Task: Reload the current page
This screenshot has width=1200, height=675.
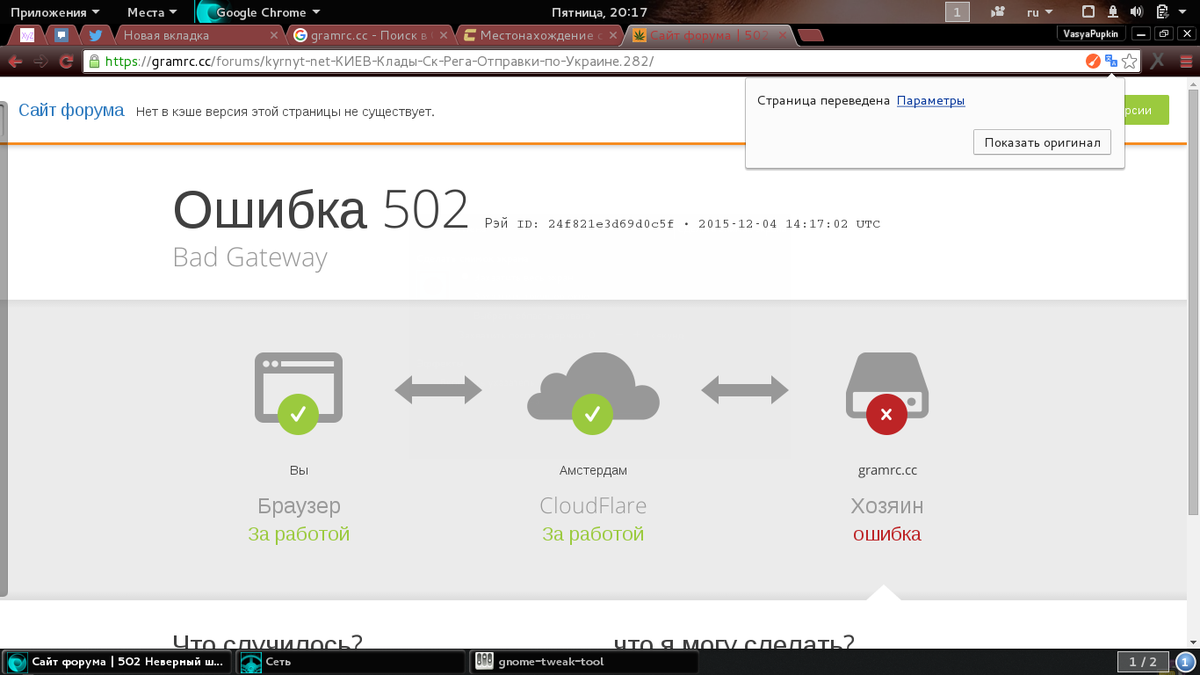Action: pyautogui.click(x=66, y=61)
